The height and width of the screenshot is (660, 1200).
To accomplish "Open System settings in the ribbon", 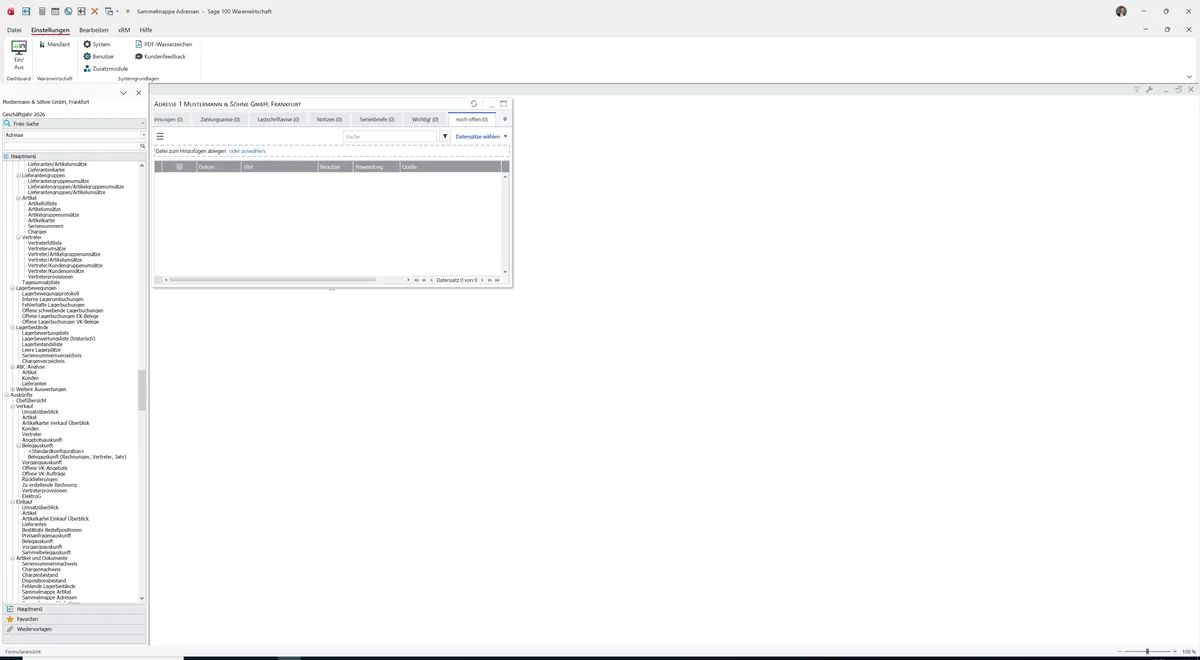I will (x=97, y=45).
